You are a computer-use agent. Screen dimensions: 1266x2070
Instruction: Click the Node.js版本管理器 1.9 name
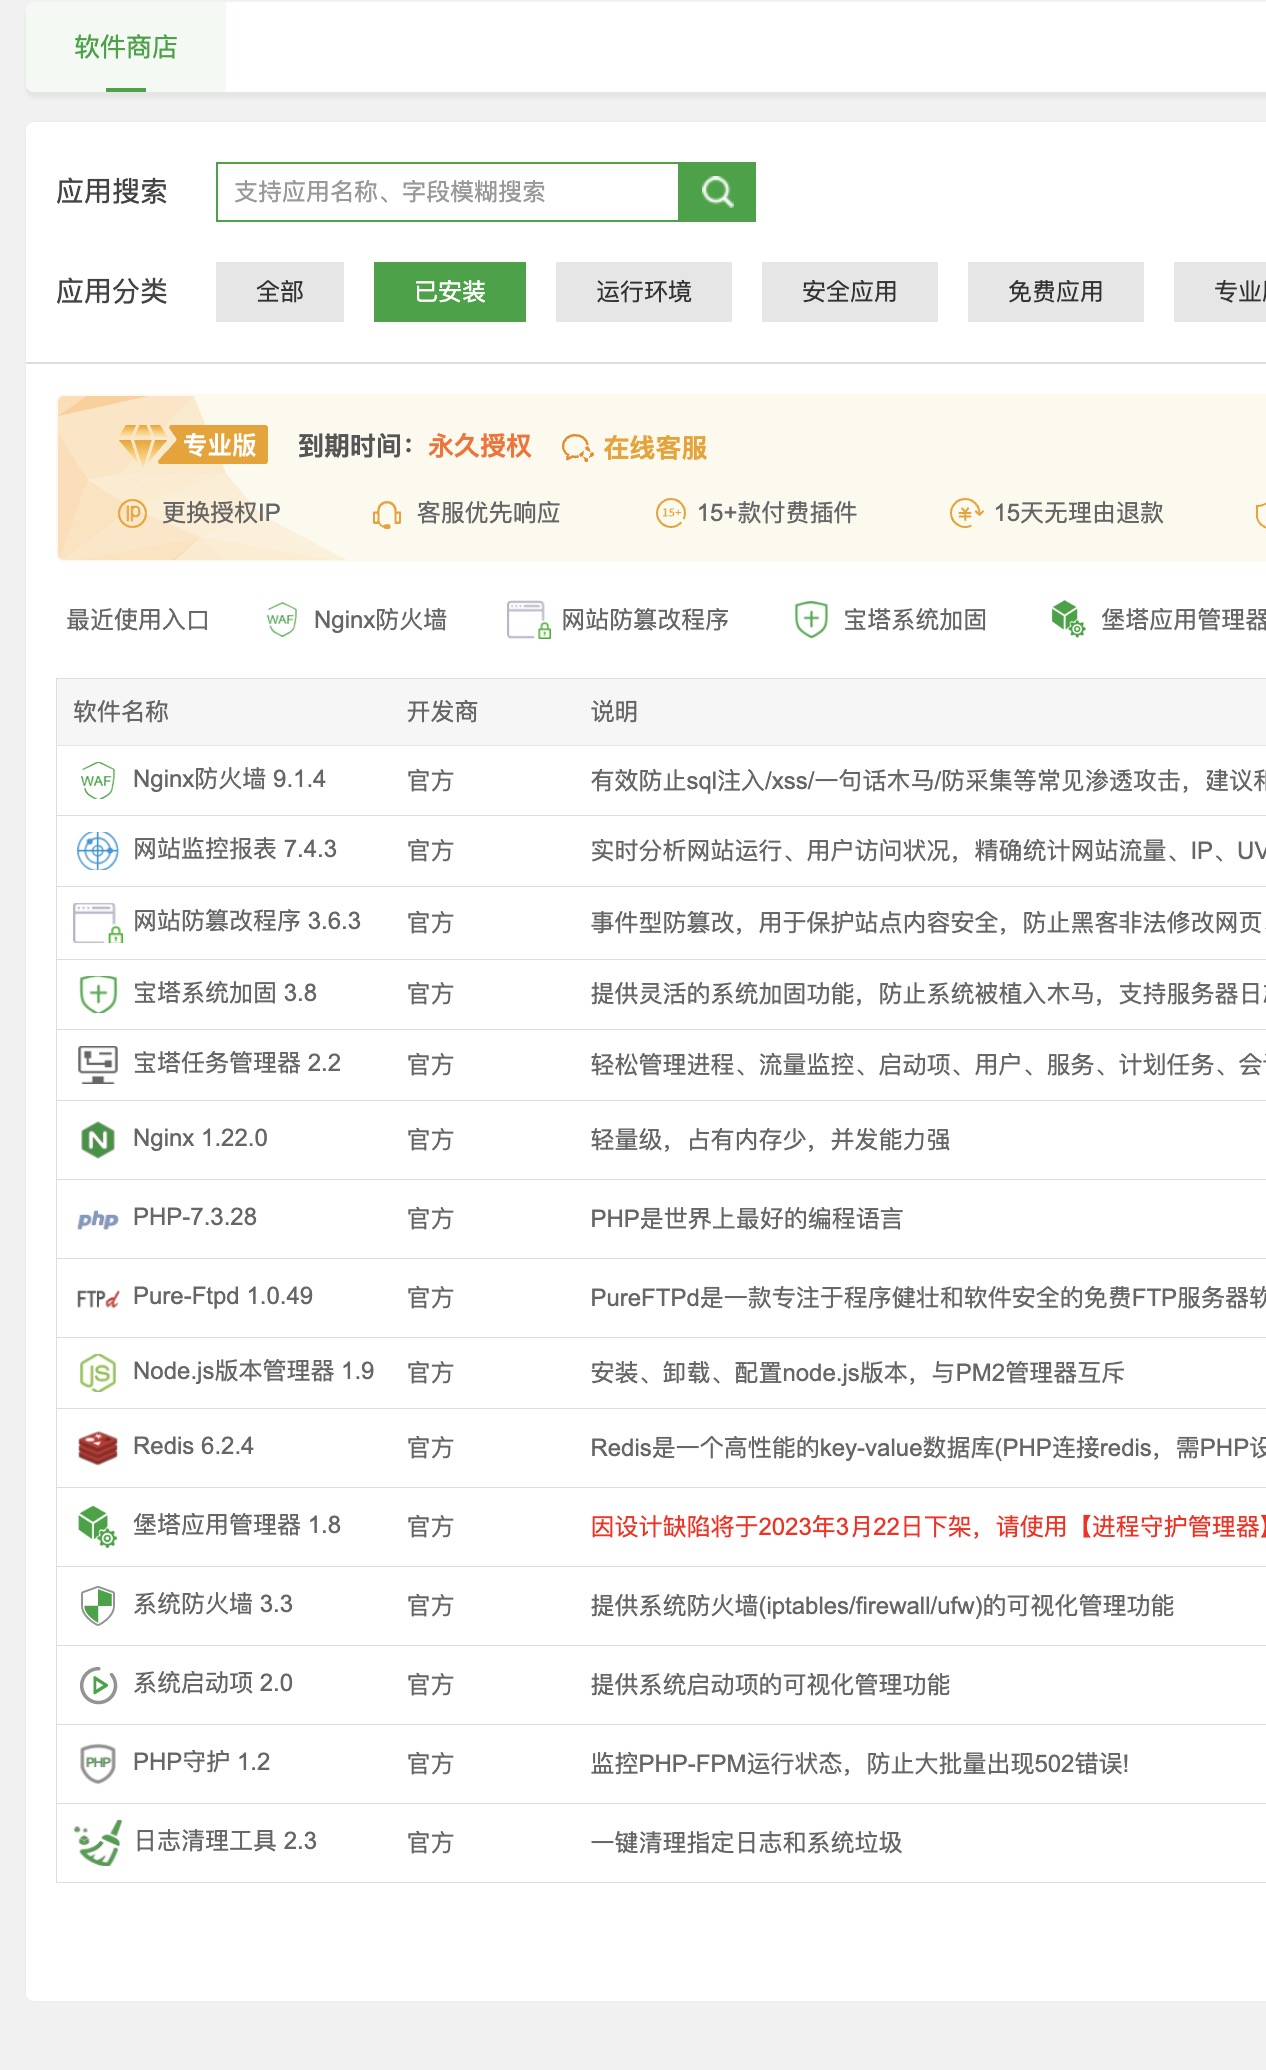pyautogui.click(x=254, y=1371)
